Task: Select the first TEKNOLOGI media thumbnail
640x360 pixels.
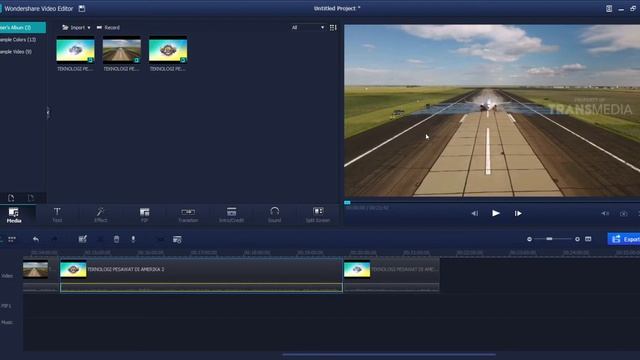Action: point(75,50)
